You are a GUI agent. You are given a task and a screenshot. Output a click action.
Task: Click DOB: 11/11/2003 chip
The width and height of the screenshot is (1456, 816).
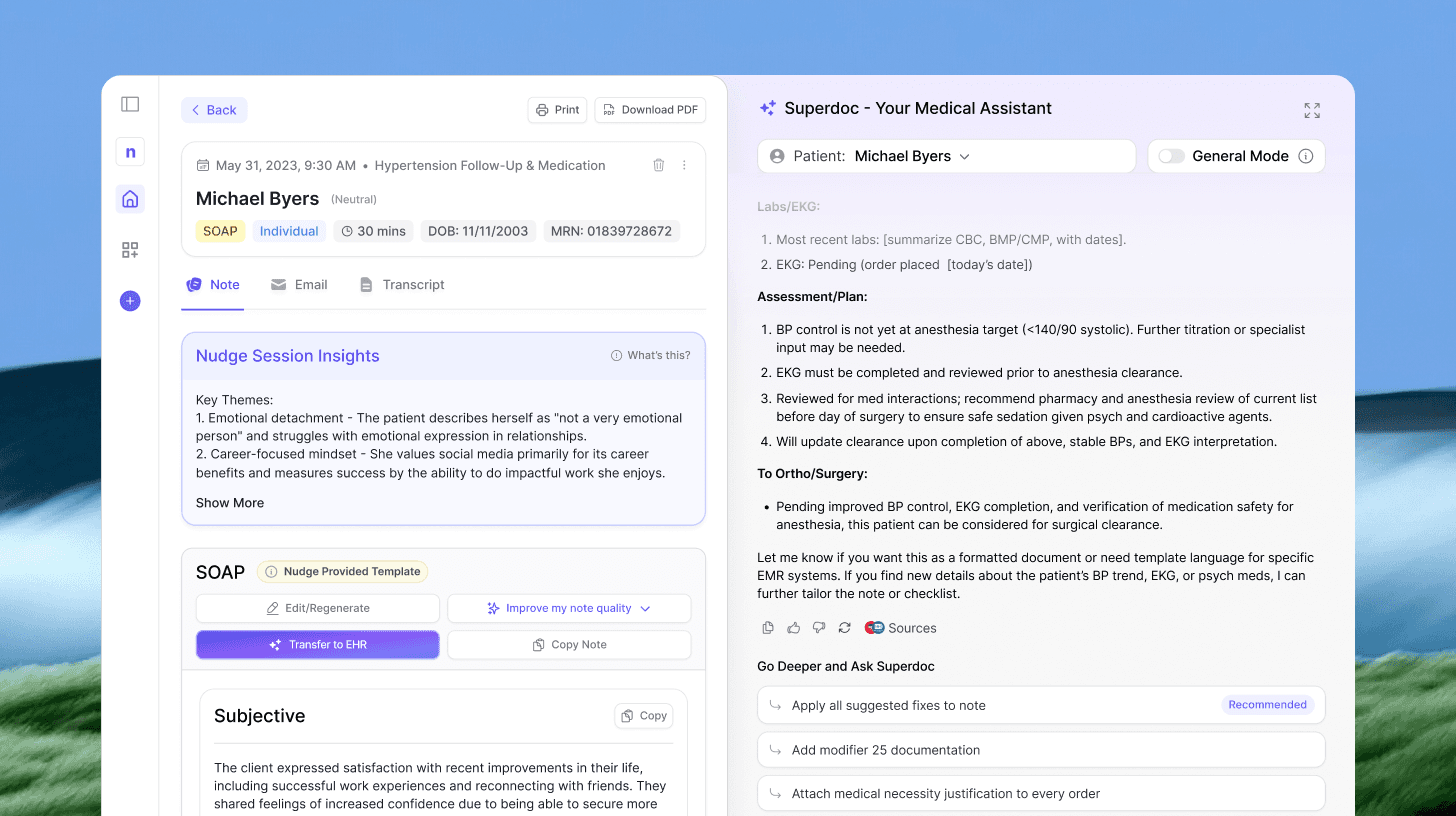(x=478, y=231)
